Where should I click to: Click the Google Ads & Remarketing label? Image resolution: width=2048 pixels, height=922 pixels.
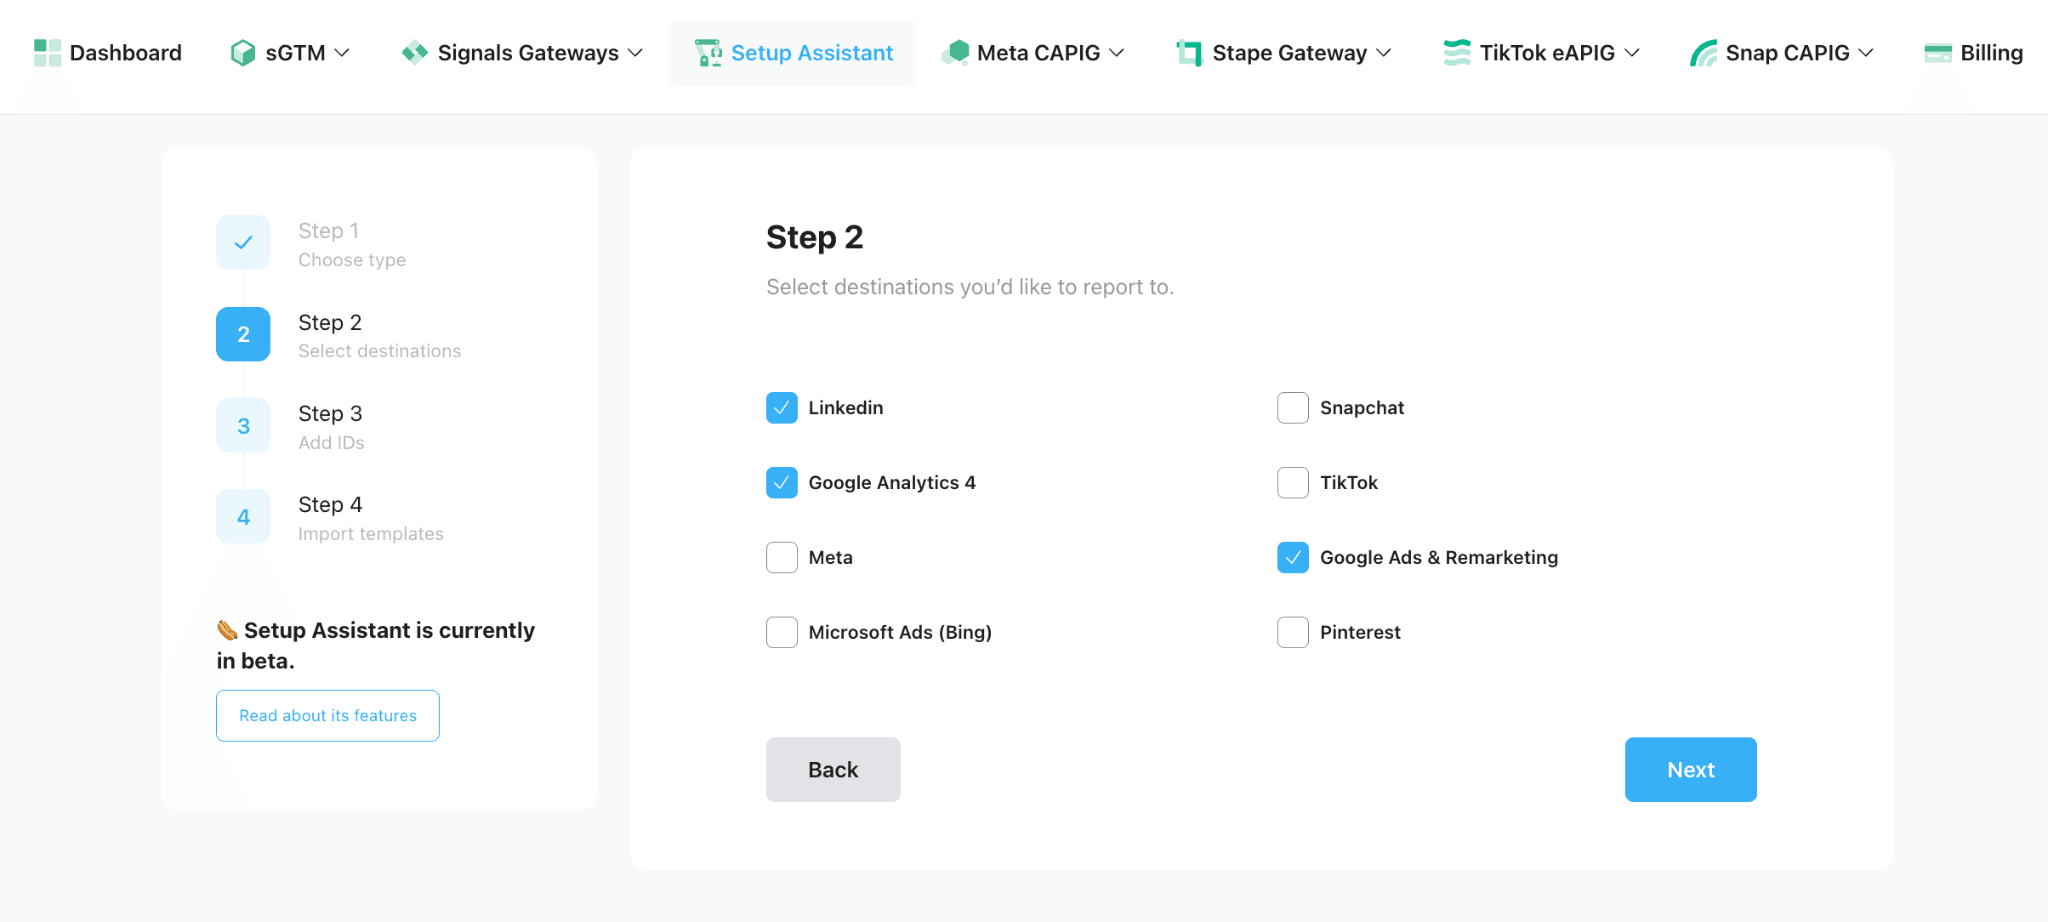(x=1439, y=557)
